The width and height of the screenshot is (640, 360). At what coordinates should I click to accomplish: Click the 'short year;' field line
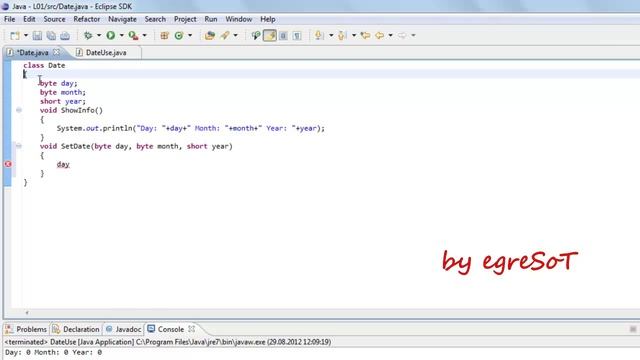coord(63,101)
